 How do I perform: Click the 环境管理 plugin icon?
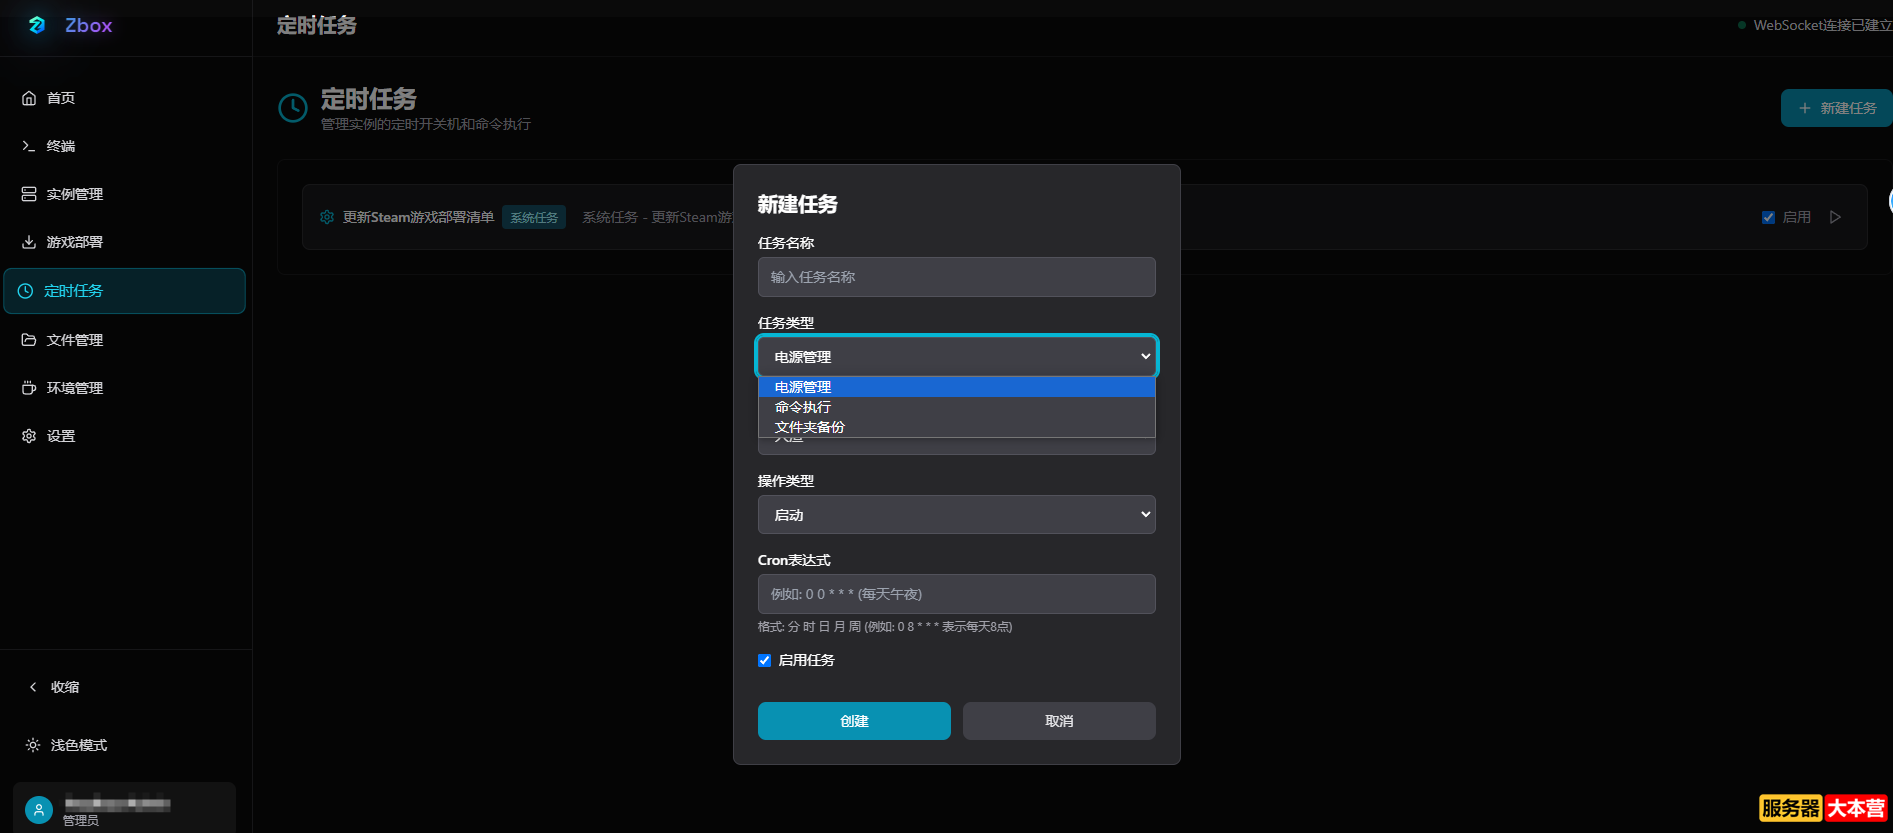tap(29, 388)
